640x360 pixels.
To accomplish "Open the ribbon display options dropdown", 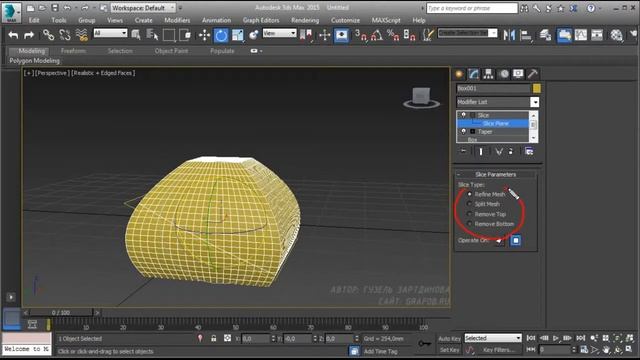I will coord(256,51).
